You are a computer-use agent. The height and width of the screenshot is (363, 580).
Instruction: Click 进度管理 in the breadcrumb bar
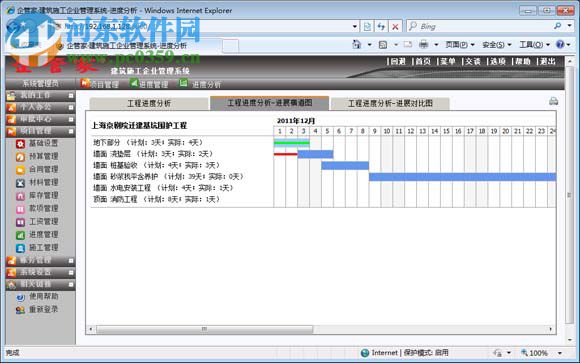click(149, 84)
